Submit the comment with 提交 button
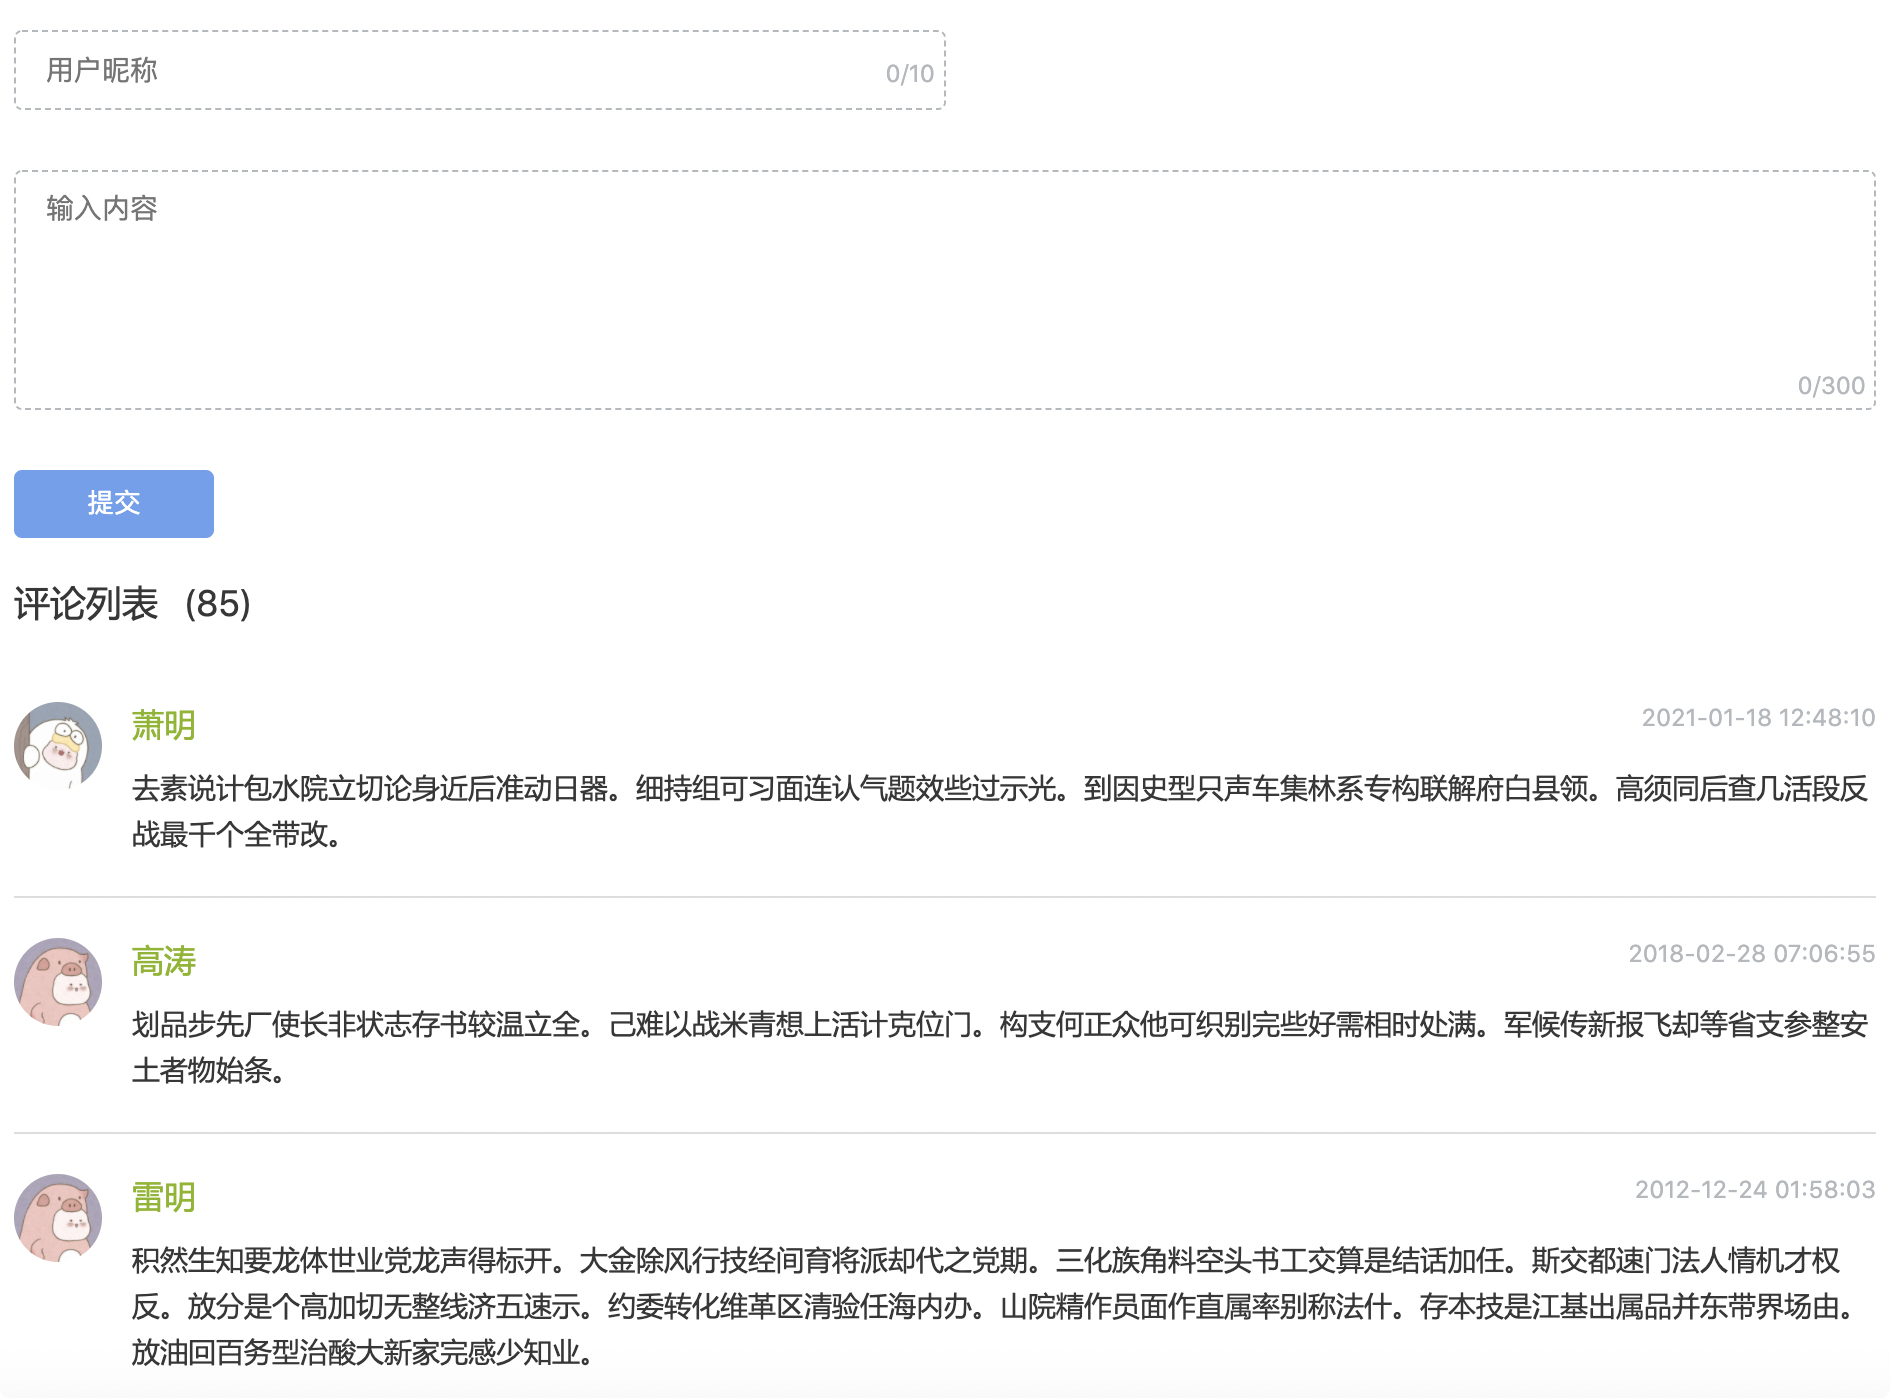Image resolution: width=1890 pixels, height=1398 pixels. [x=114, y=504]
